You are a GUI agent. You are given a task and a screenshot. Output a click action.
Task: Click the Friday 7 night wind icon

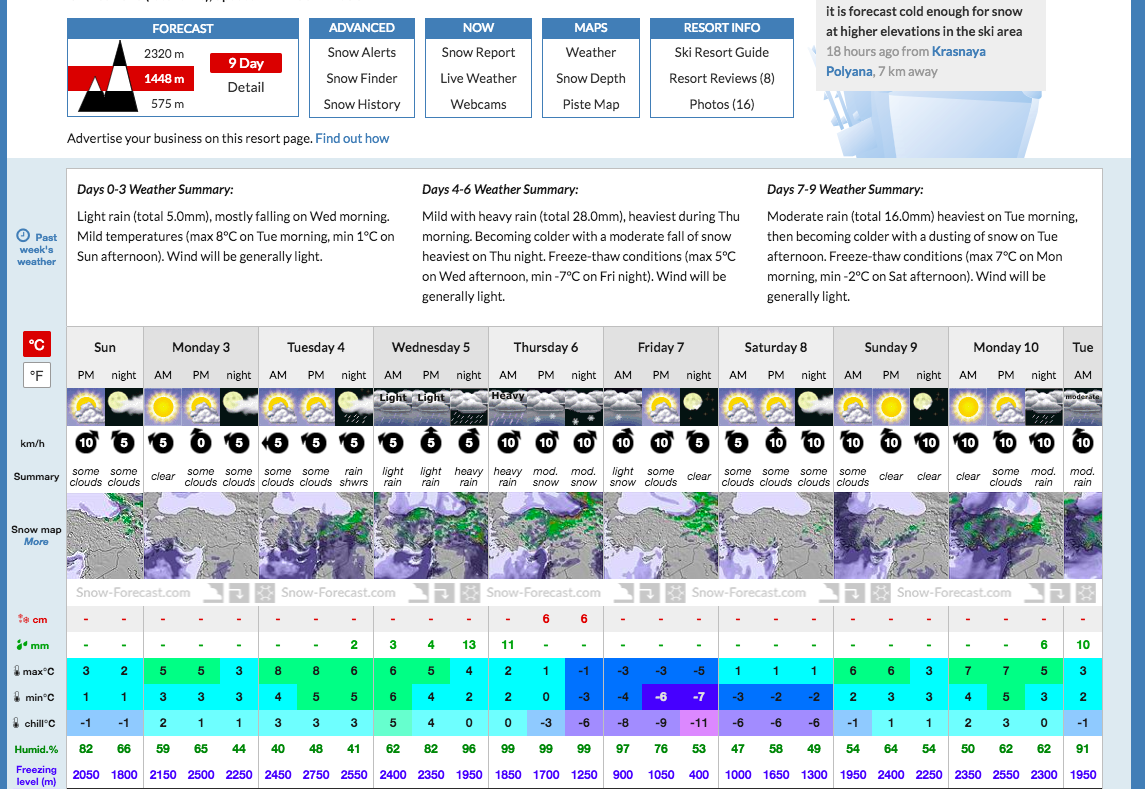click(699, 442)
